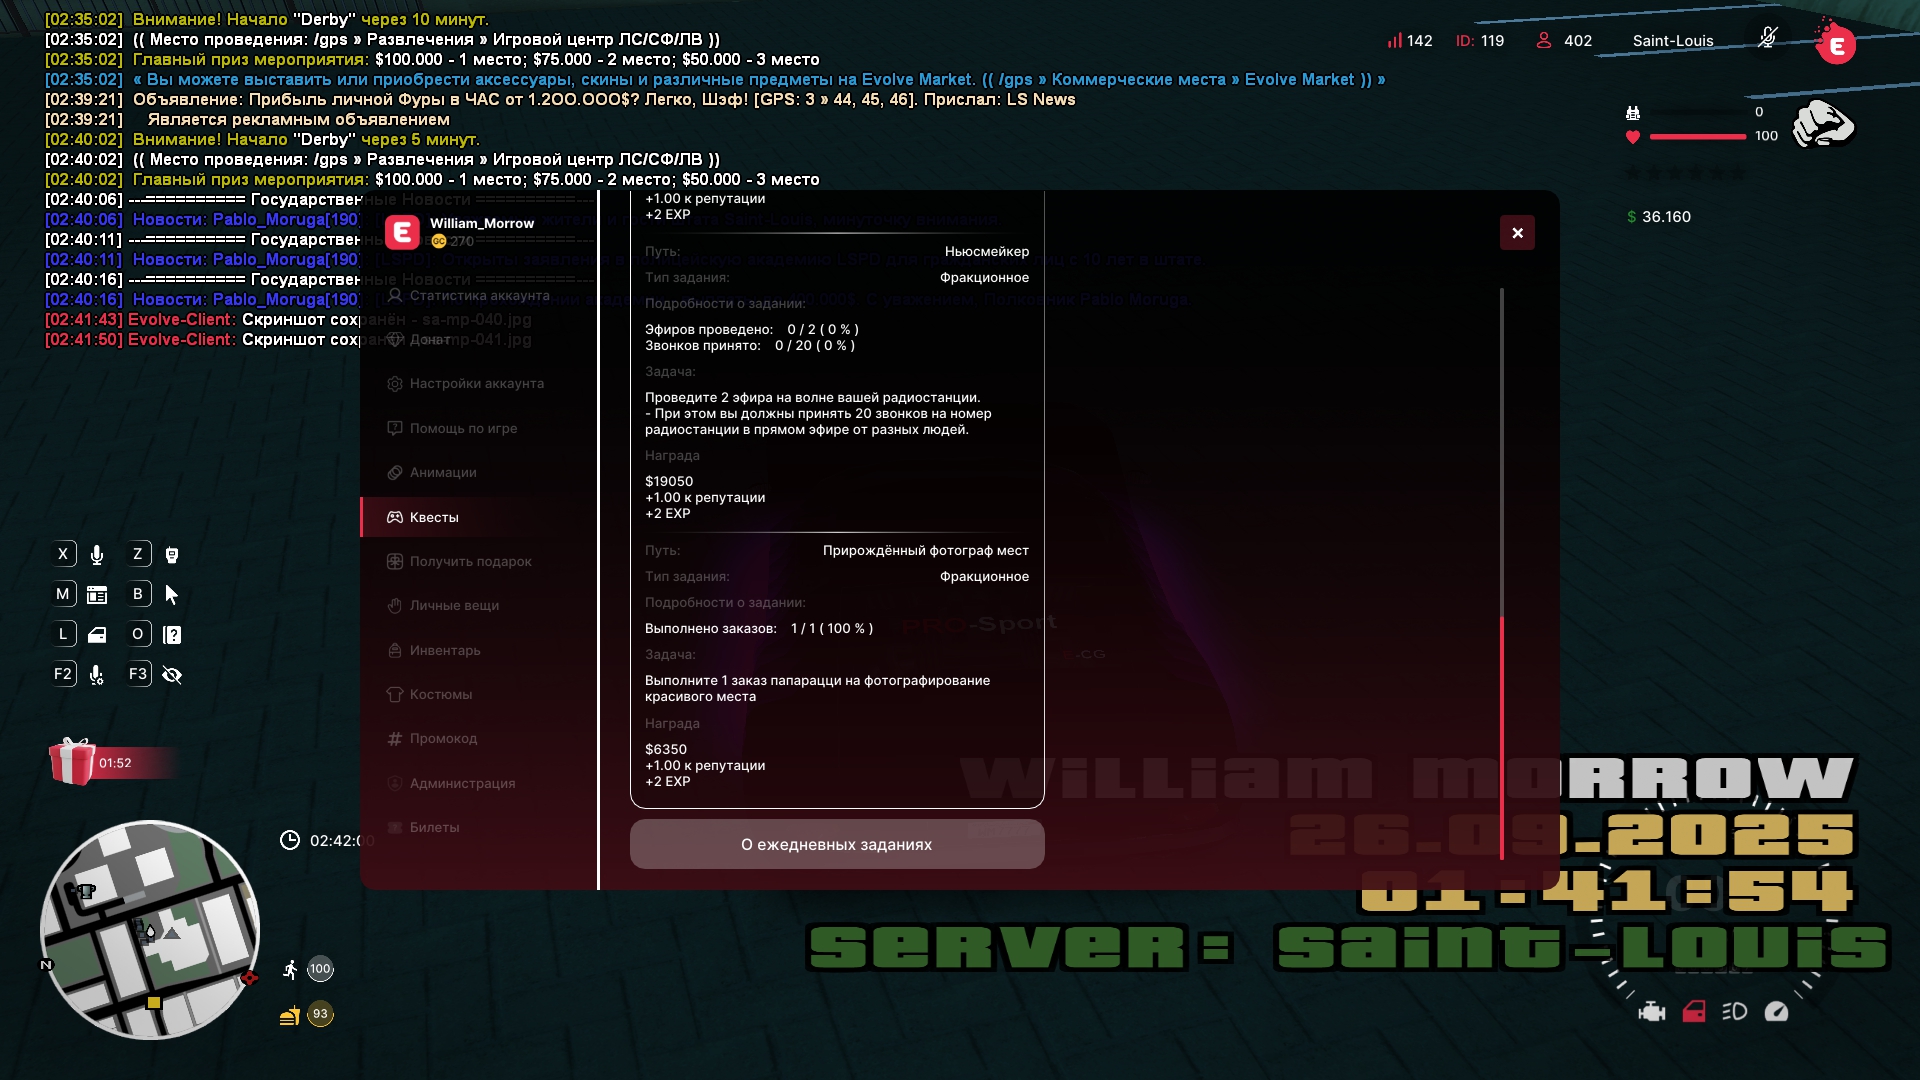This screenshot has height=1080, width=1920.
Task: Open Статистика аккаунта section
Action: [x=479, y=295]
